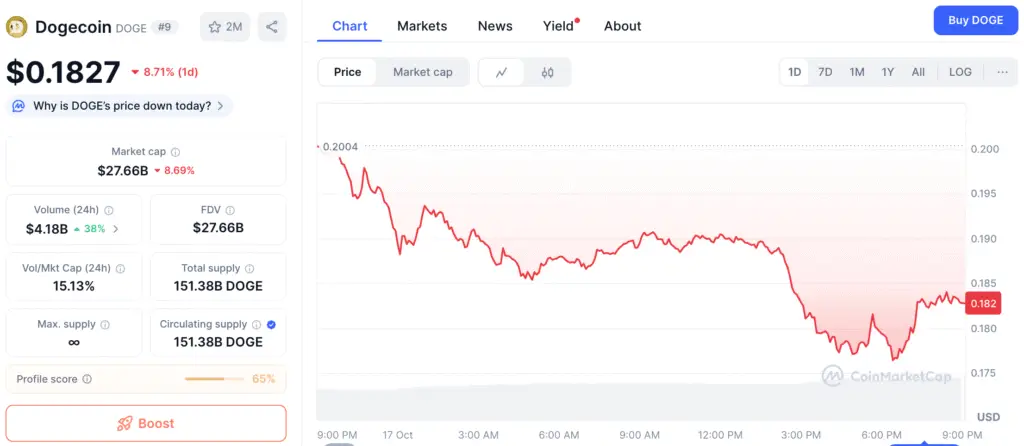
Task: Click the 0.182 current price marker
Action: [x=983, y=304]
